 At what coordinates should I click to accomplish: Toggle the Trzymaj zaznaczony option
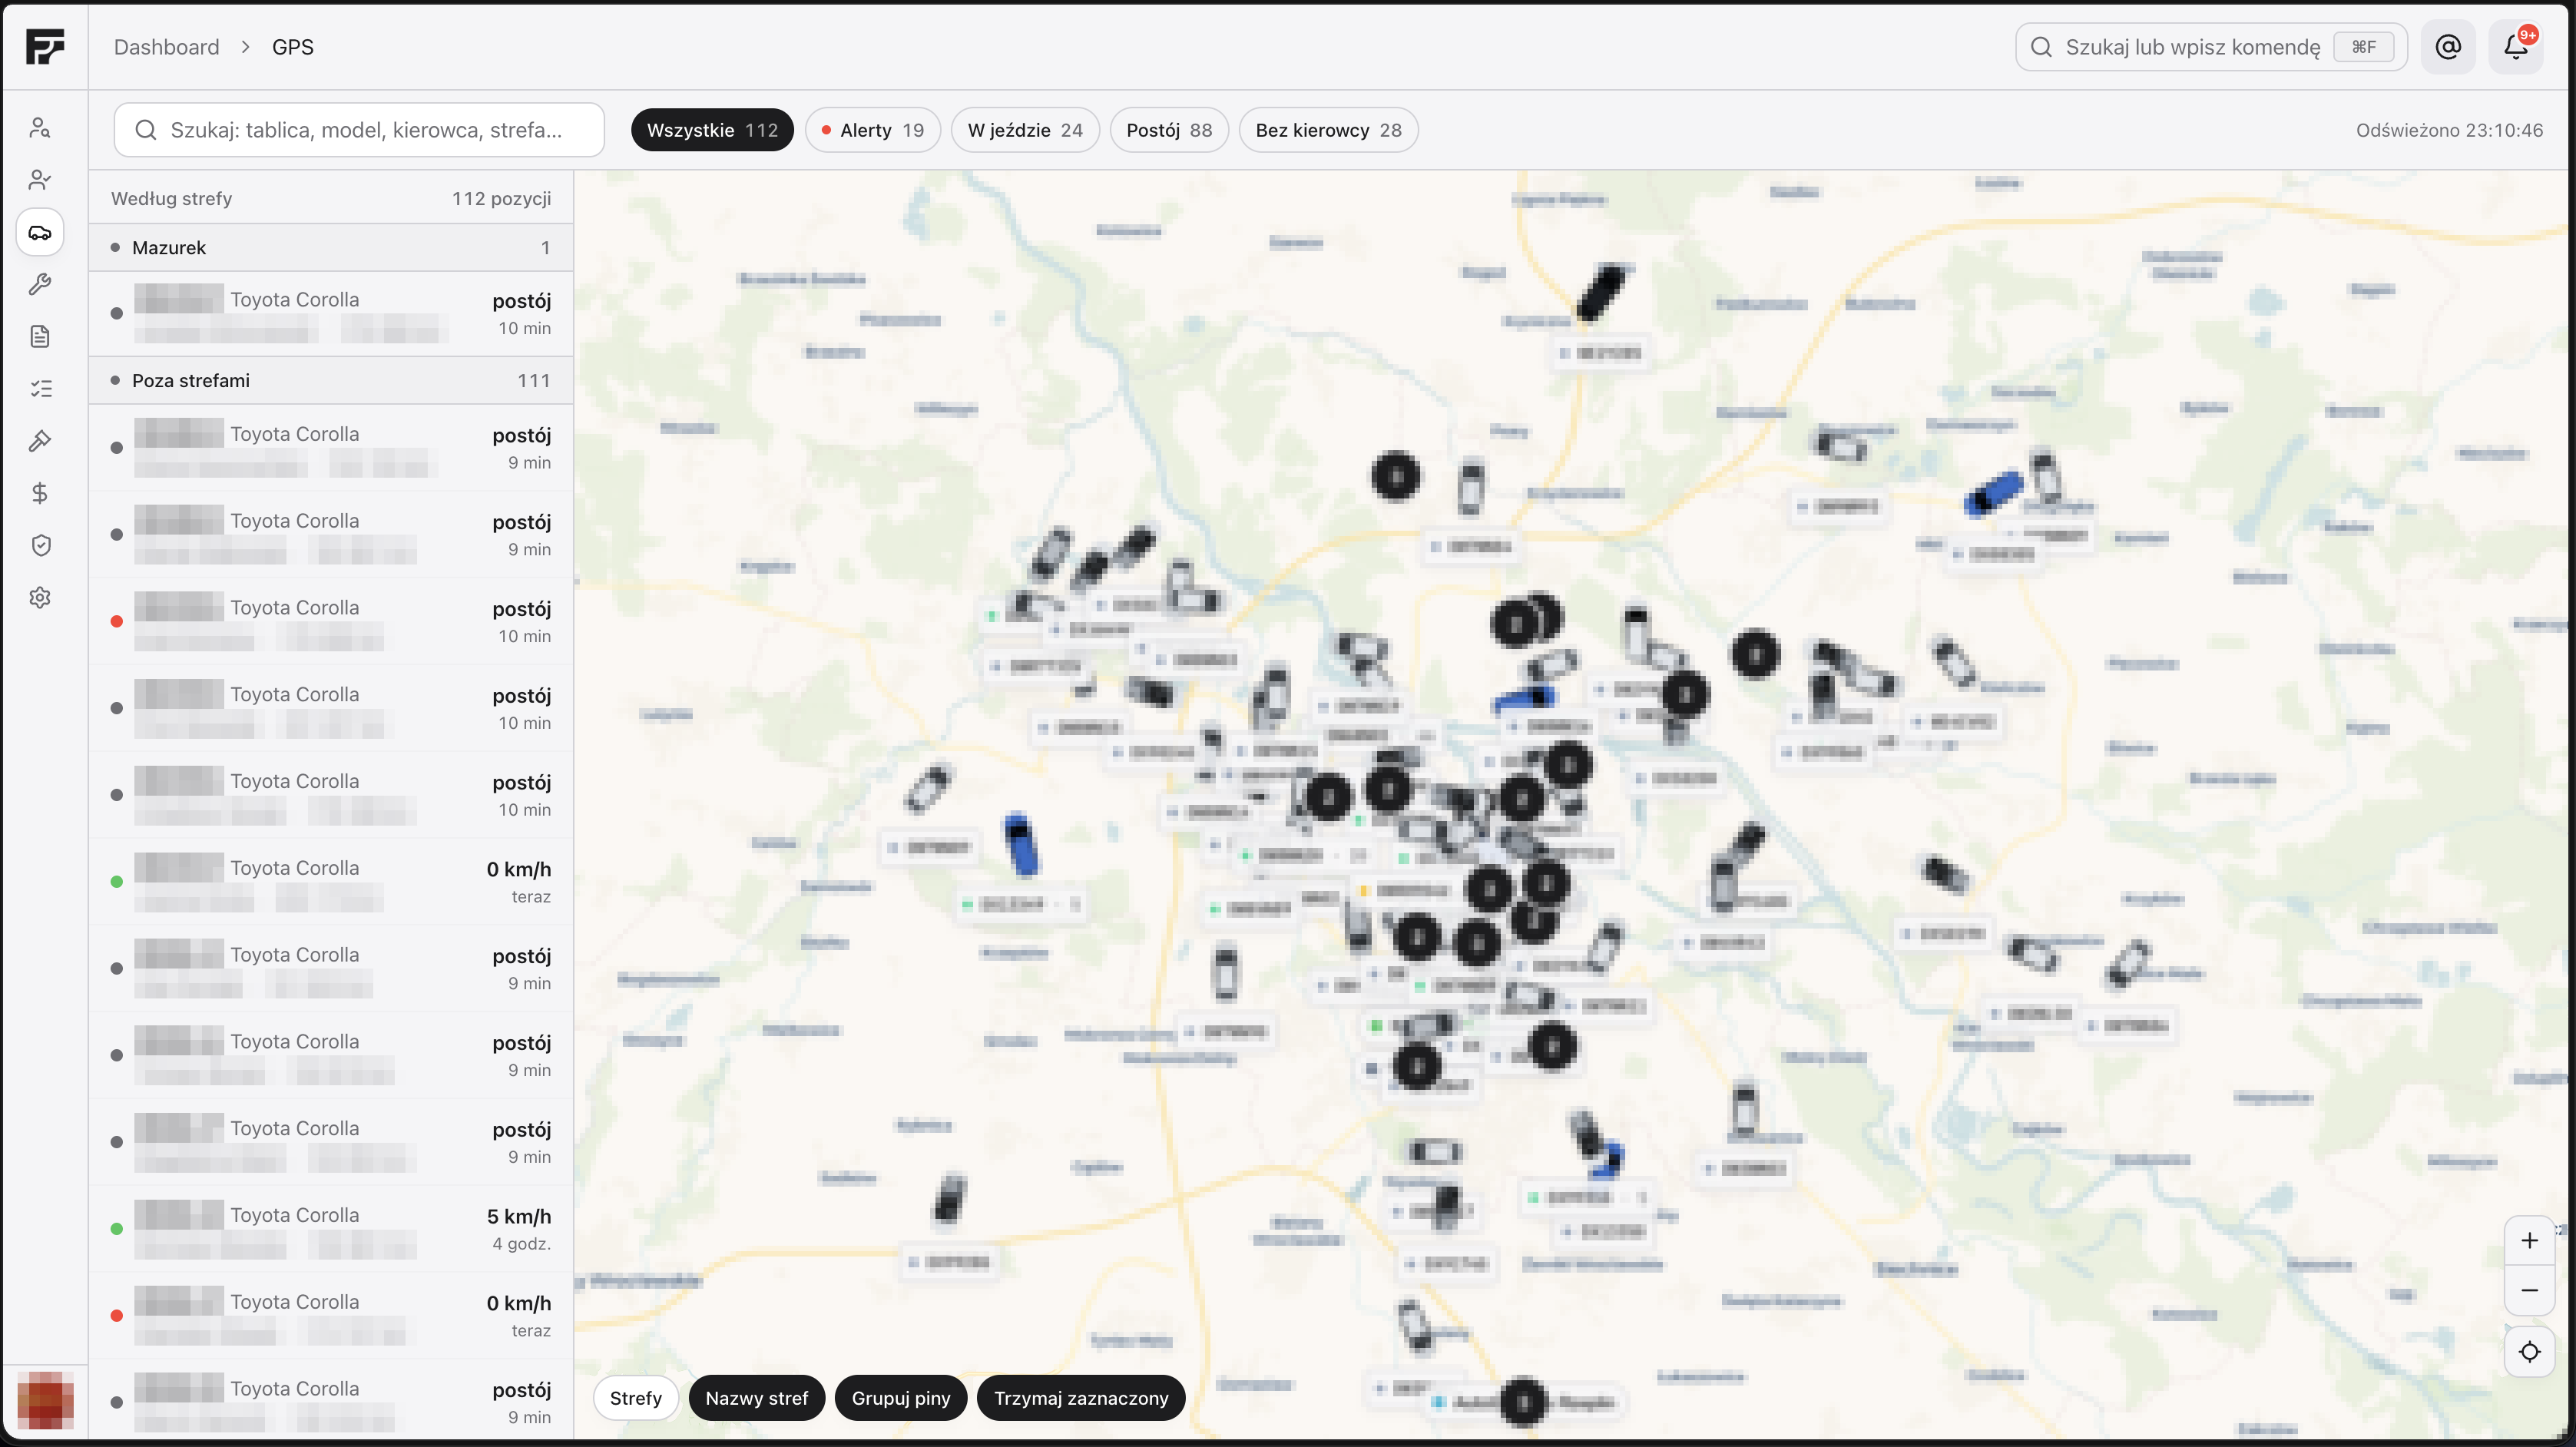[x=1081, y=1398]
